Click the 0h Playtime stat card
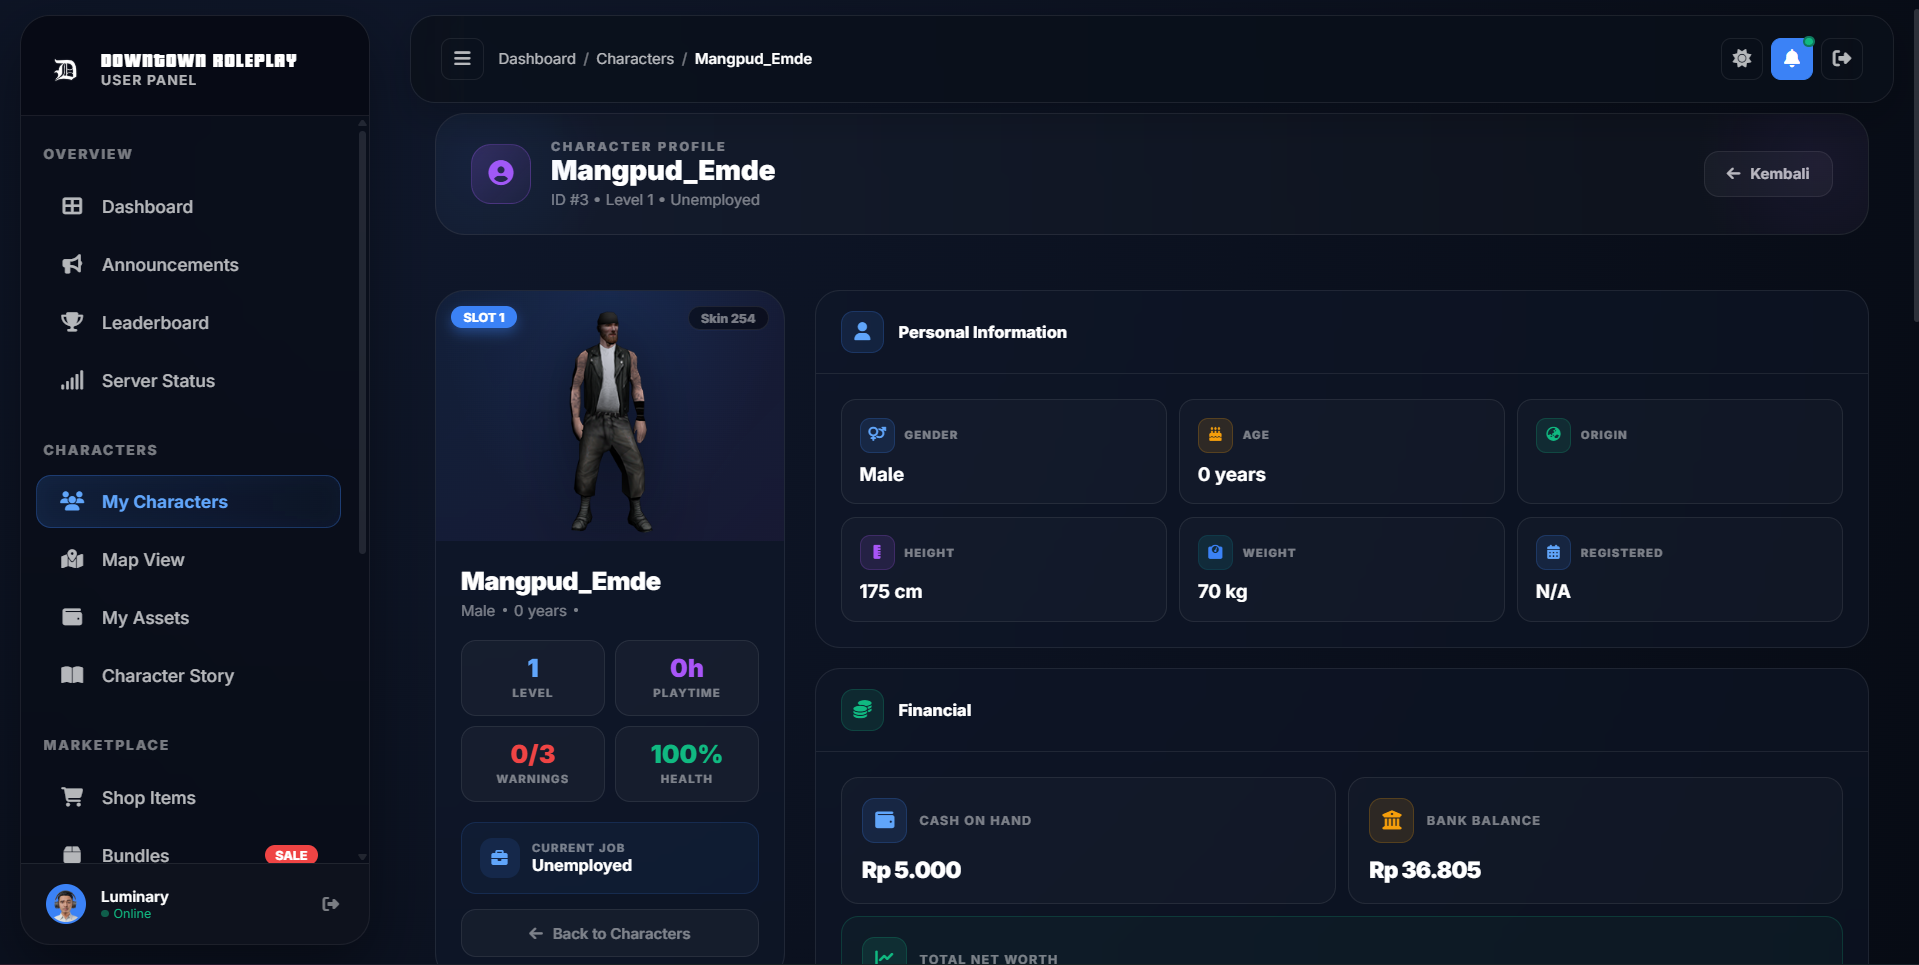Screen dimensions: 1919x965 click(x=687, y=678)
